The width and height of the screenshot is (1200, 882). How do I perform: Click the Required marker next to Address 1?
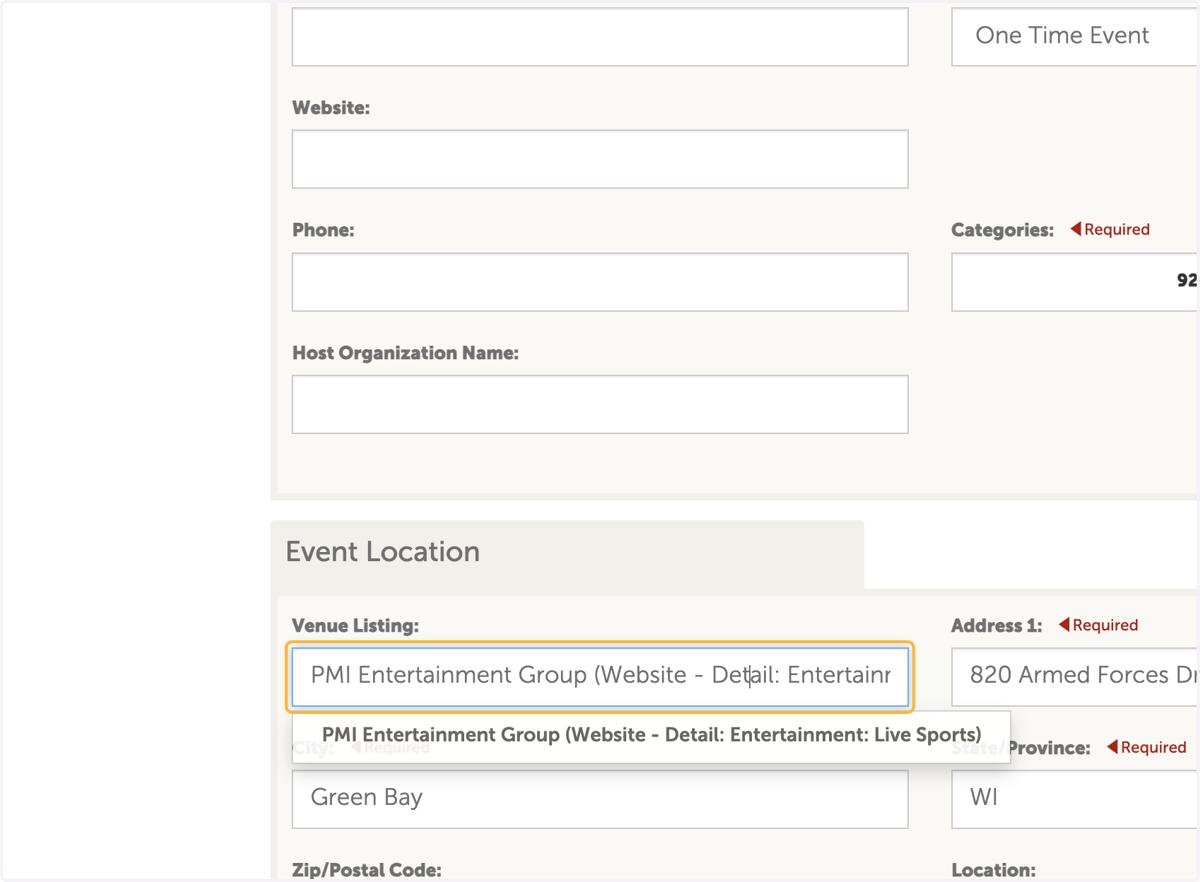pos(1098,625)
